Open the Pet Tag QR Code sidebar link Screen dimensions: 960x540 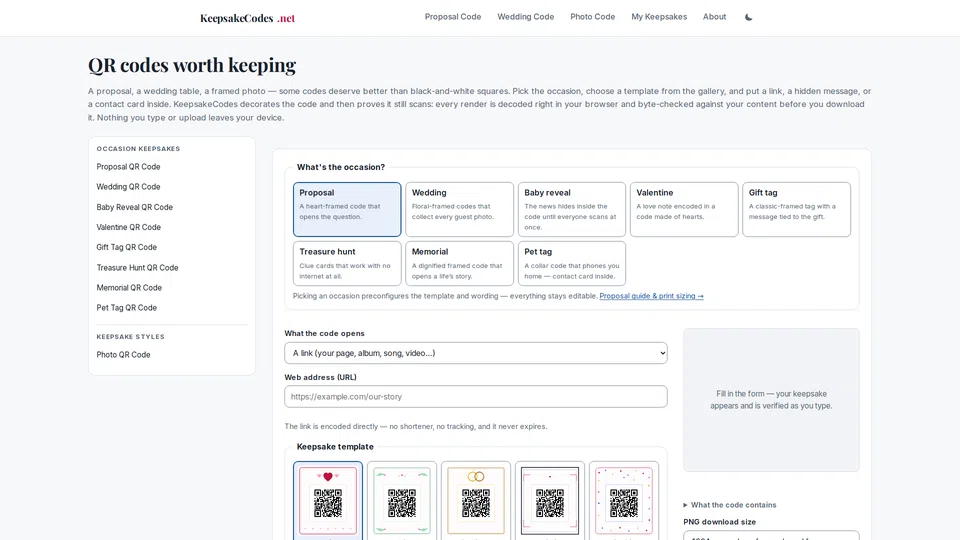[x=127, y=308]
